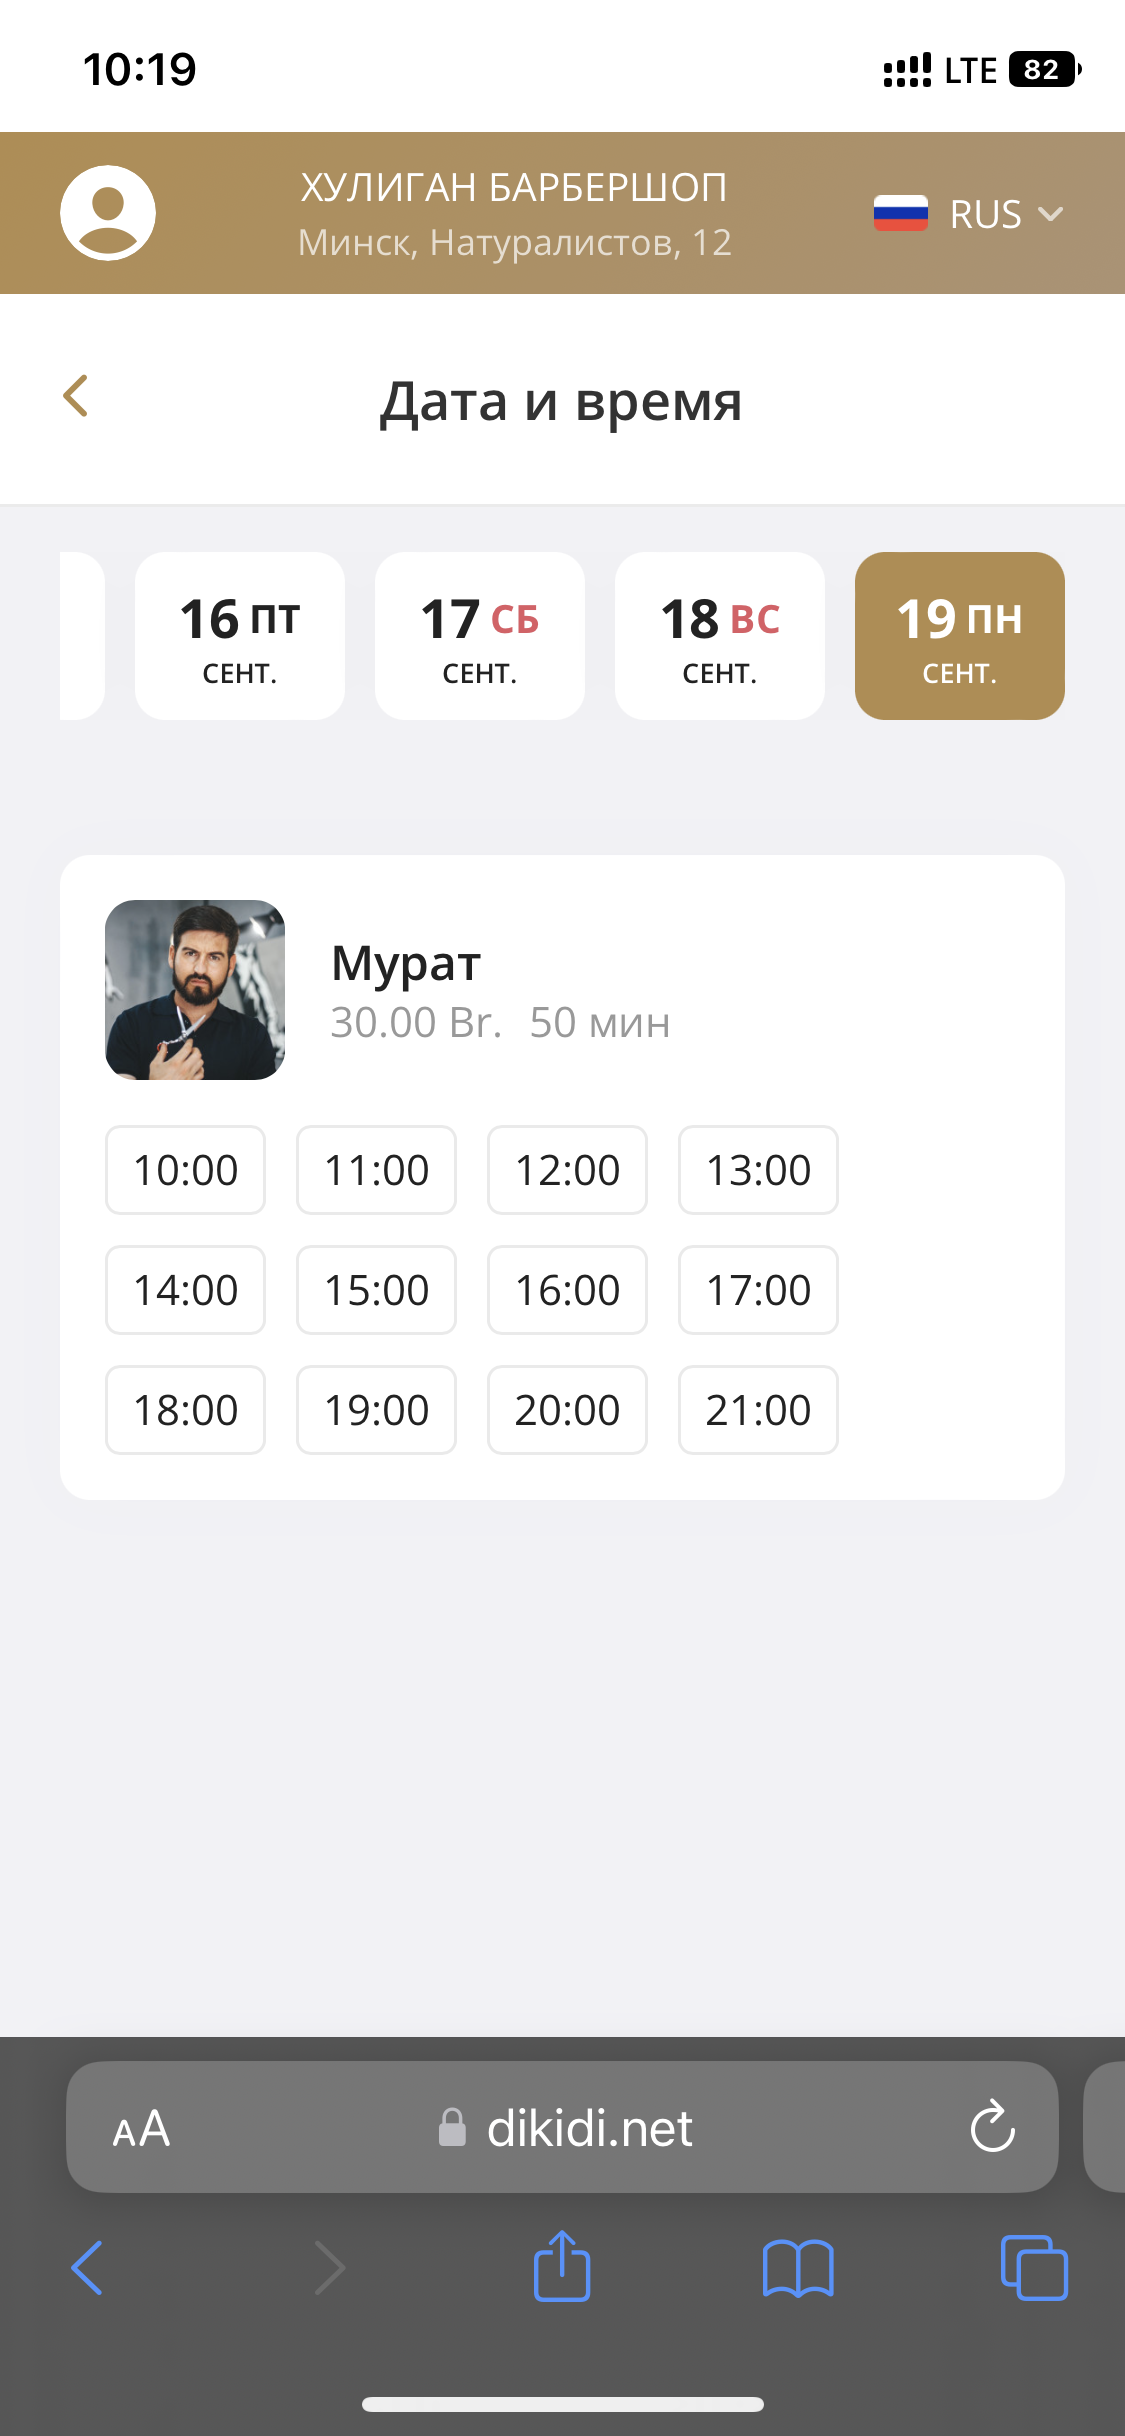Go back using the gold chevron arrow
This screenshot has width=1125, height=2436.
[76, 397]
